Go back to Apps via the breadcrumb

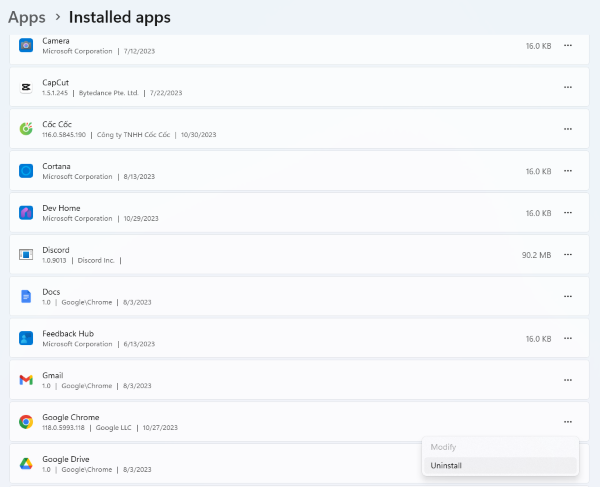click(x=26, y=17)
